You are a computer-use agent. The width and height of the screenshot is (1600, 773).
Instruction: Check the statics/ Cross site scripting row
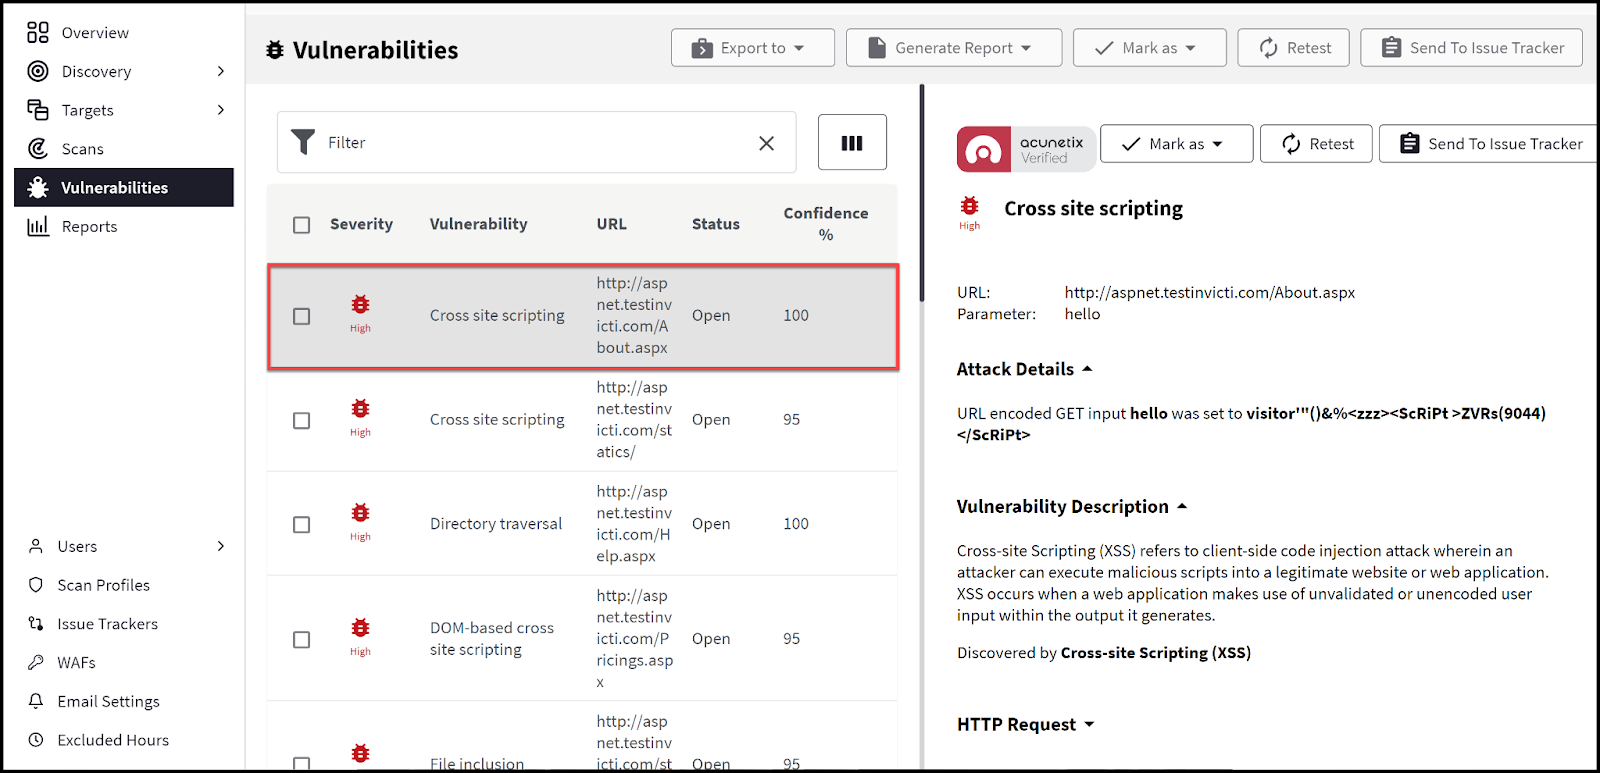[302, 420]
